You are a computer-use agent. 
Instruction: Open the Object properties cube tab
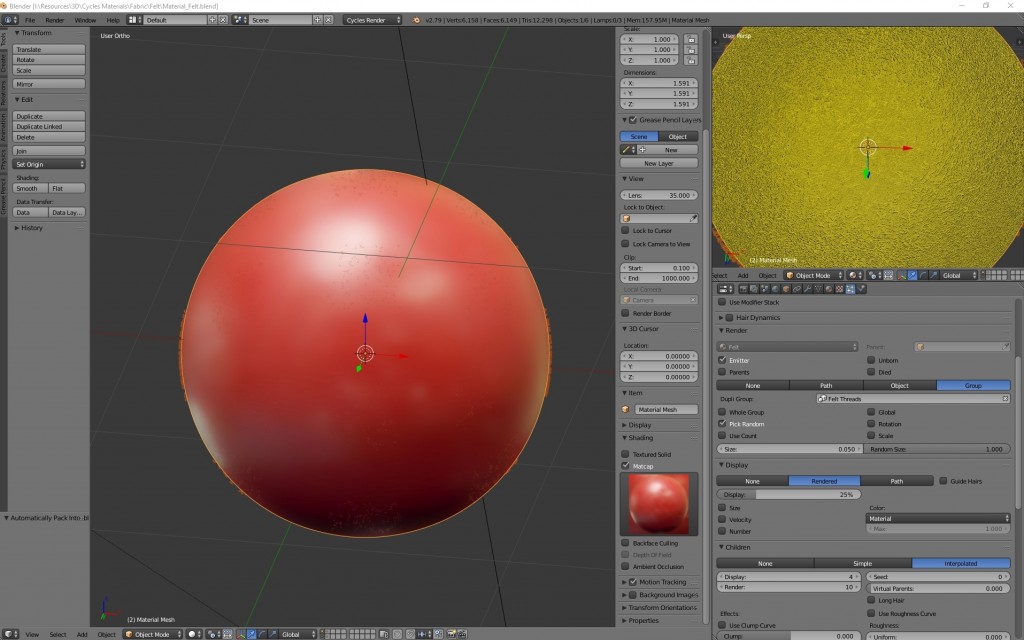(785, 289)
